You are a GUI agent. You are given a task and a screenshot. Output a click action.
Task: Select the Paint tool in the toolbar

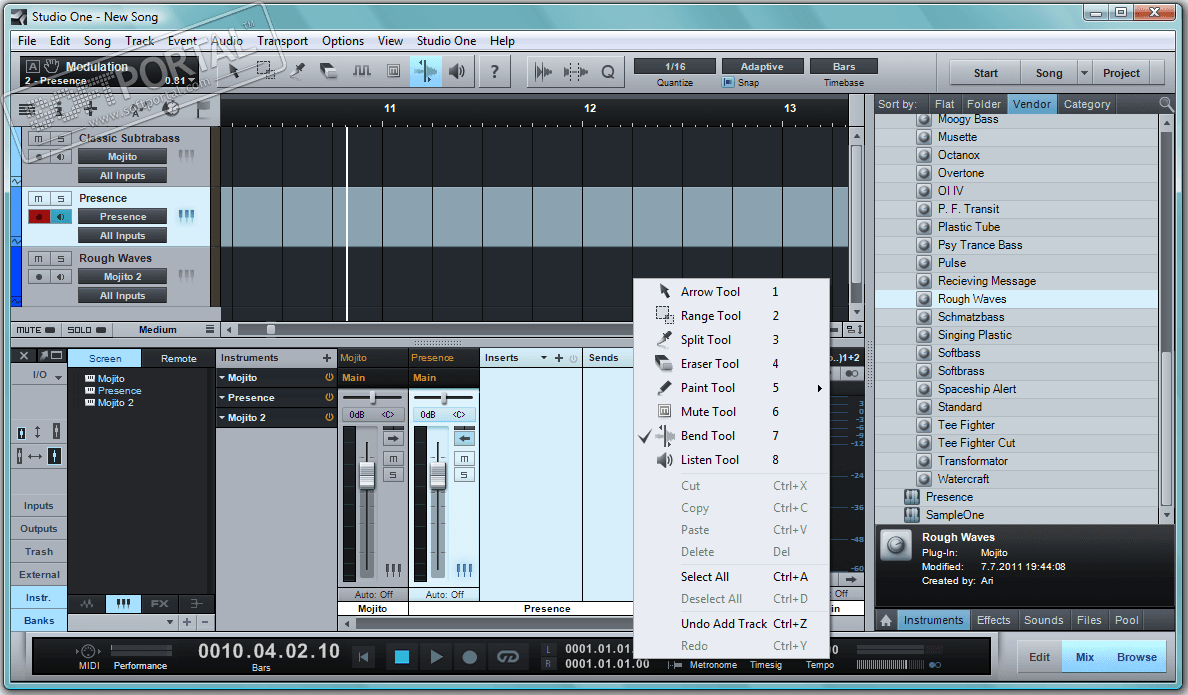click(361, 71)
